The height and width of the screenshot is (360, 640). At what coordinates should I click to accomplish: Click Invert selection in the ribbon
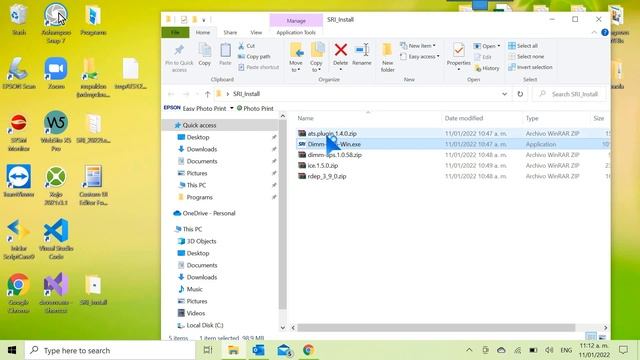point(530,67)
